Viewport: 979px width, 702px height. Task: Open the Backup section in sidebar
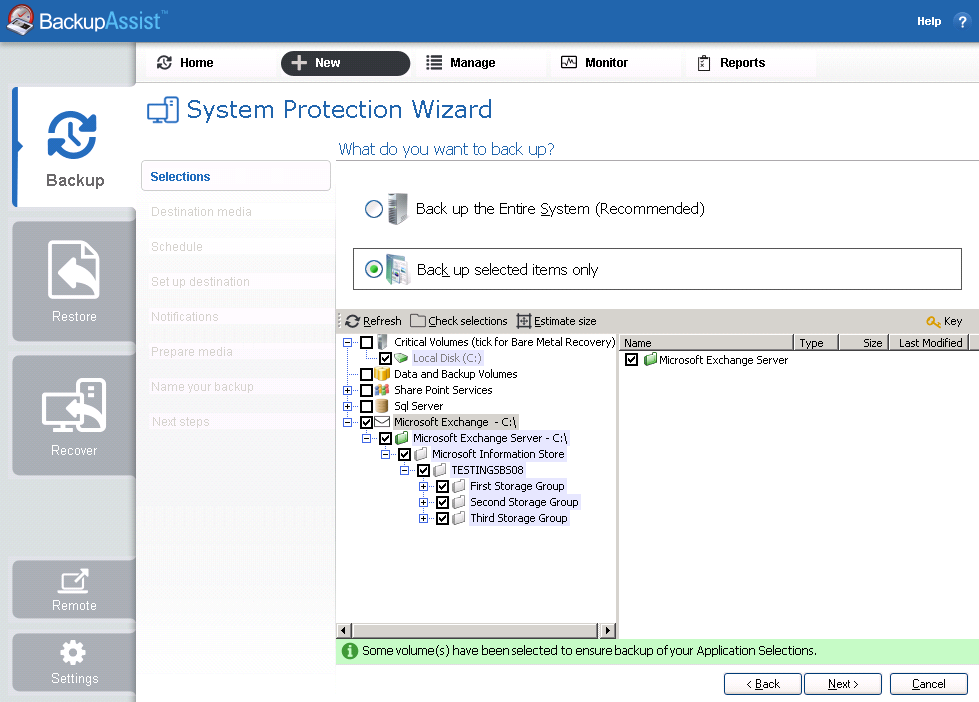tap(74, 147)
